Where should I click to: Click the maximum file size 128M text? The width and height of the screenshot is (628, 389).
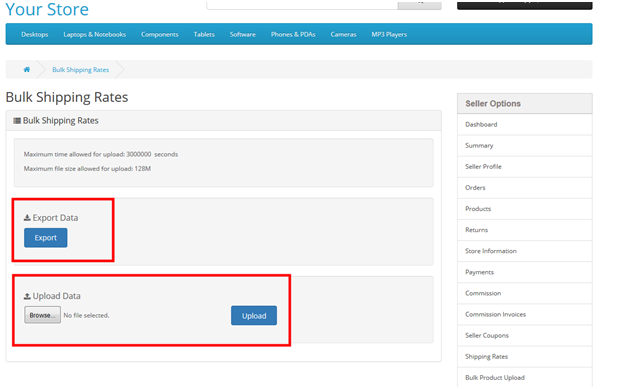(x=87, y=169)
